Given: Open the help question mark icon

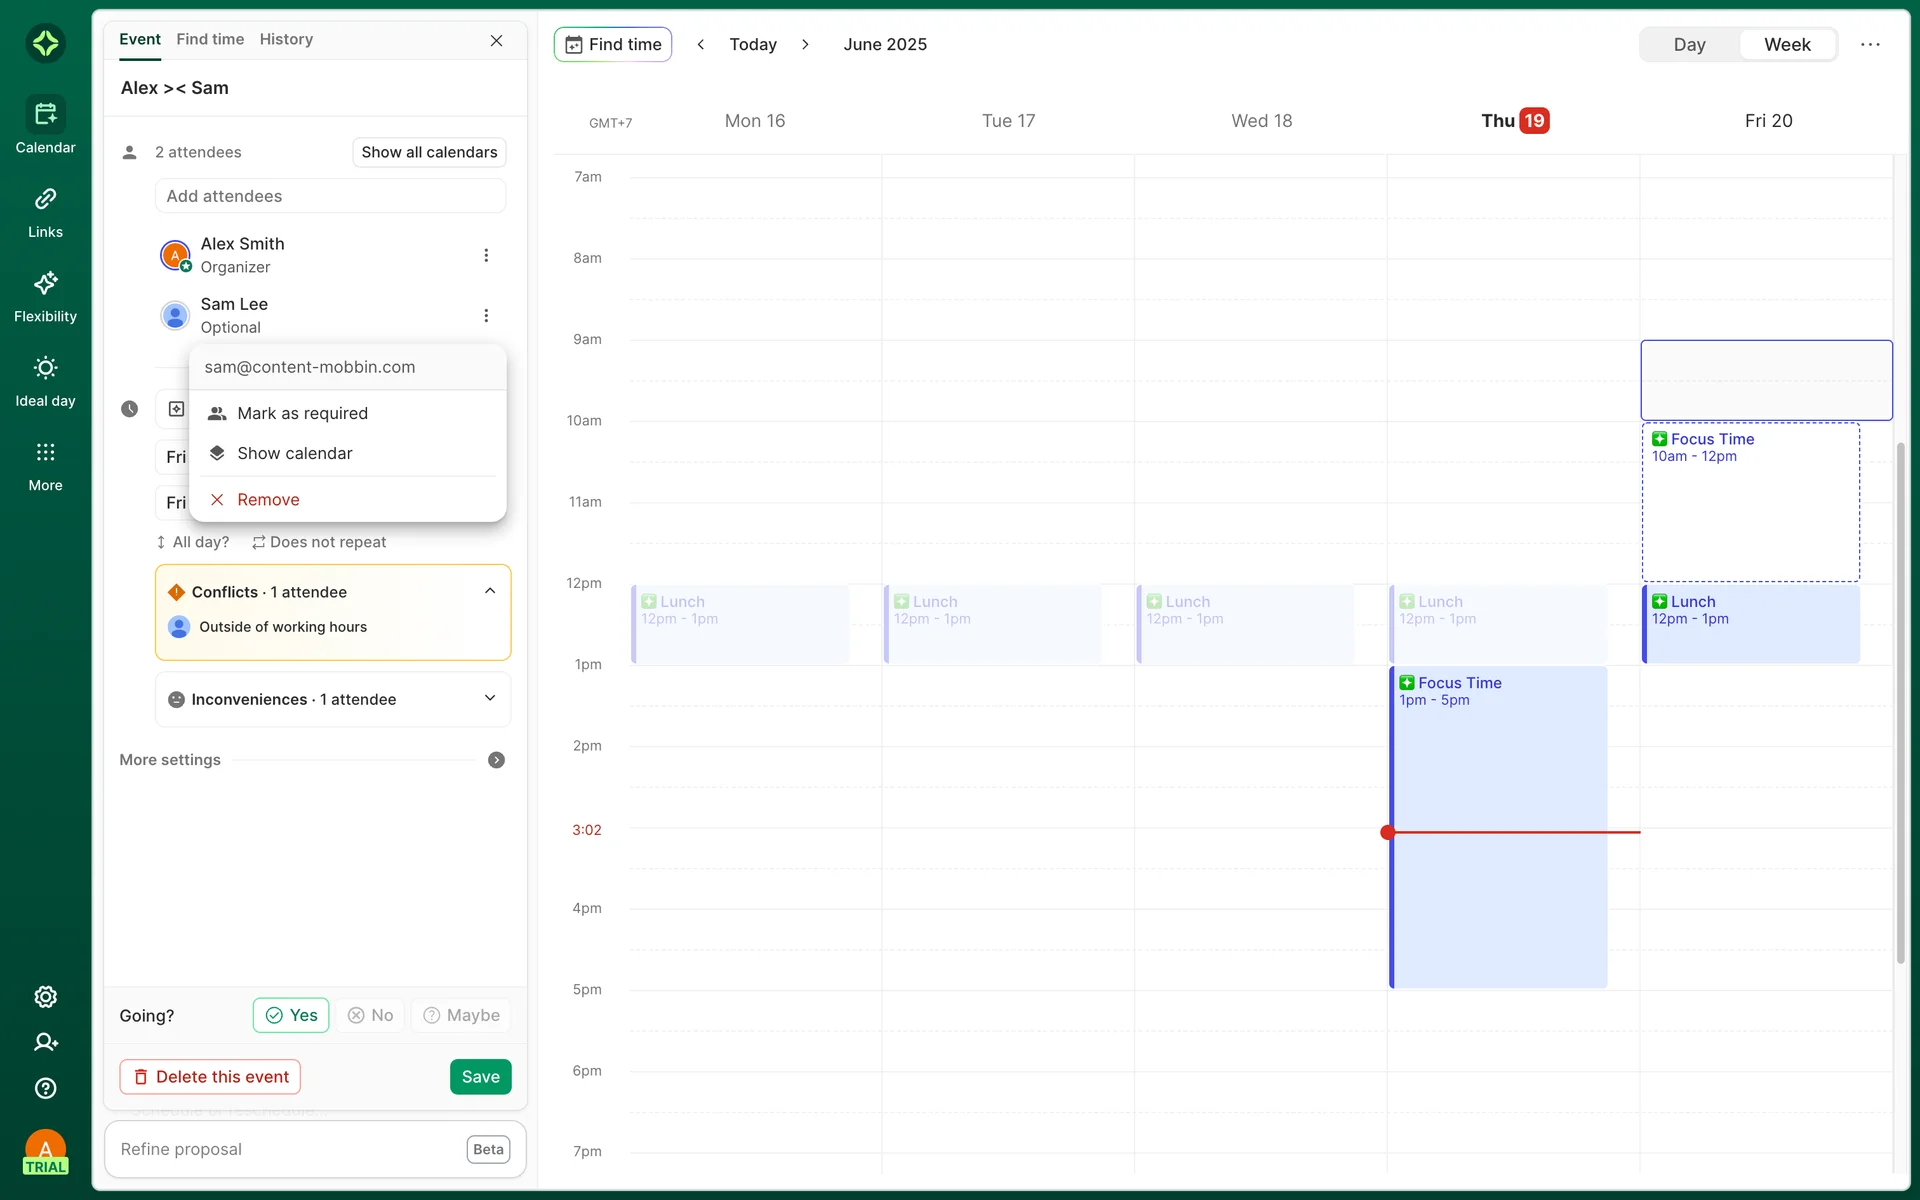Looking at the screenshot, I should 45,1088.
